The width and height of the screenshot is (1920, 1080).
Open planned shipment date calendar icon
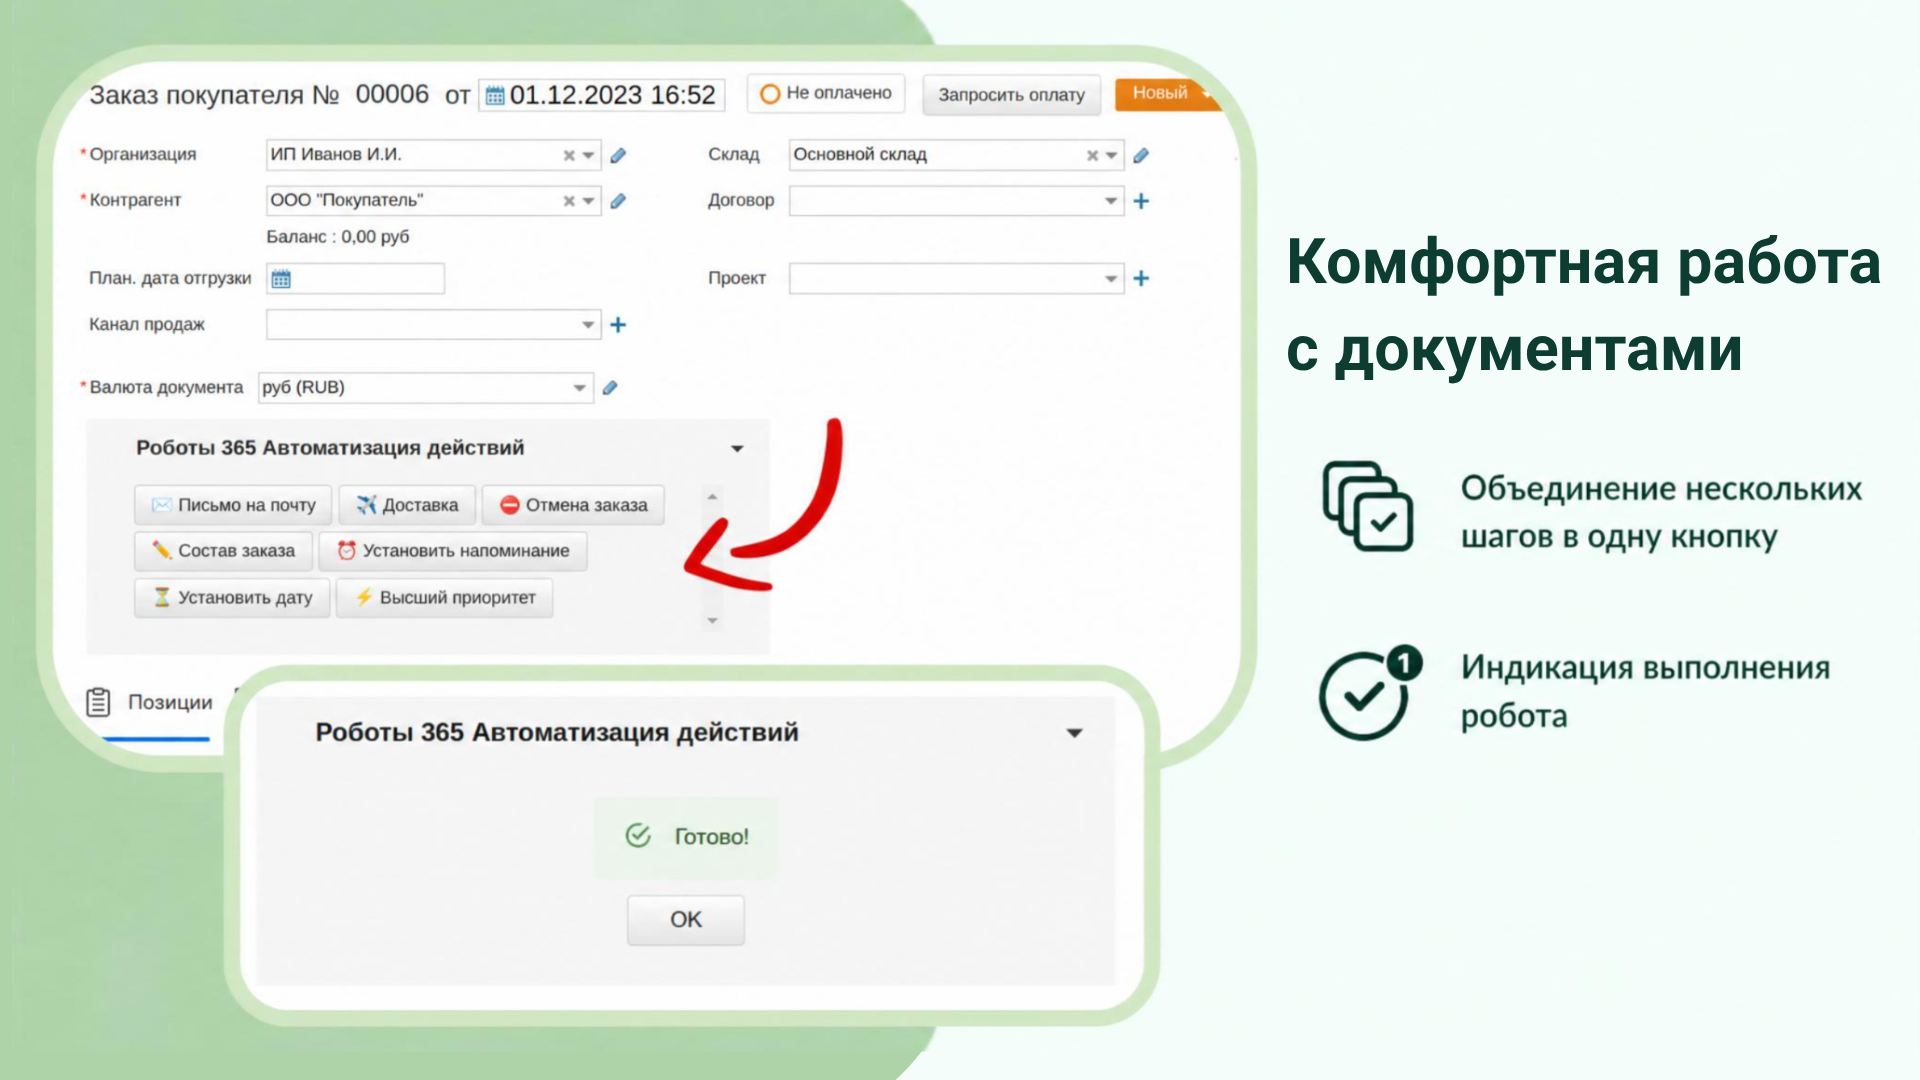(x=281, y=279)
